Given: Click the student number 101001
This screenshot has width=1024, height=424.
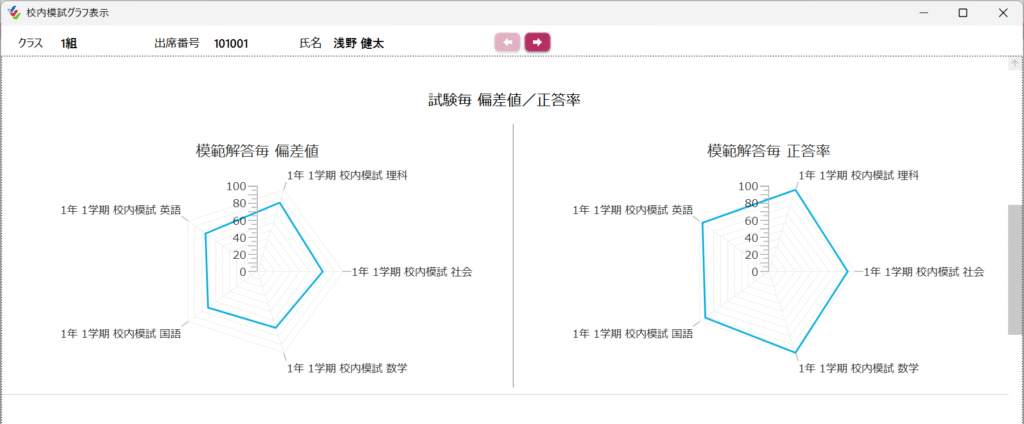Looking at the screenshot, I should (231, 43).
